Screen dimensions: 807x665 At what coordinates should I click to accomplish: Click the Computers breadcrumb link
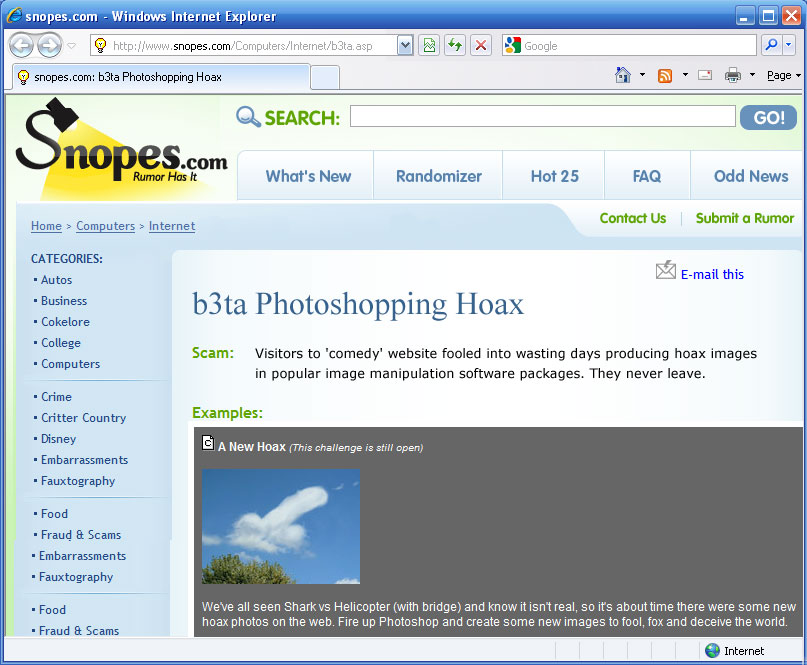(106, 226)
